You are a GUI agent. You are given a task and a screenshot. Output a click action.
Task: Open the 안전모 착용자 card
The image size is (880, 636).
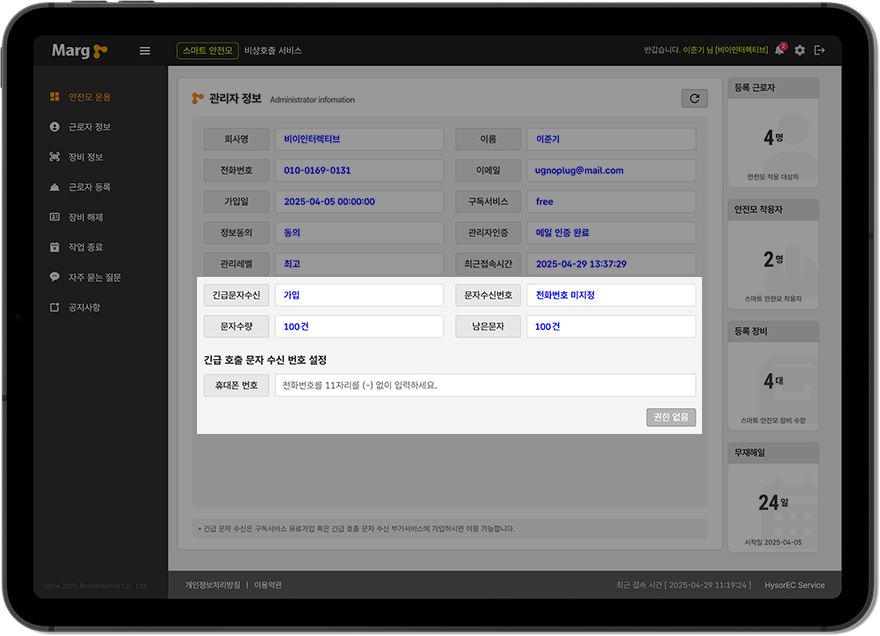[773, 254]
